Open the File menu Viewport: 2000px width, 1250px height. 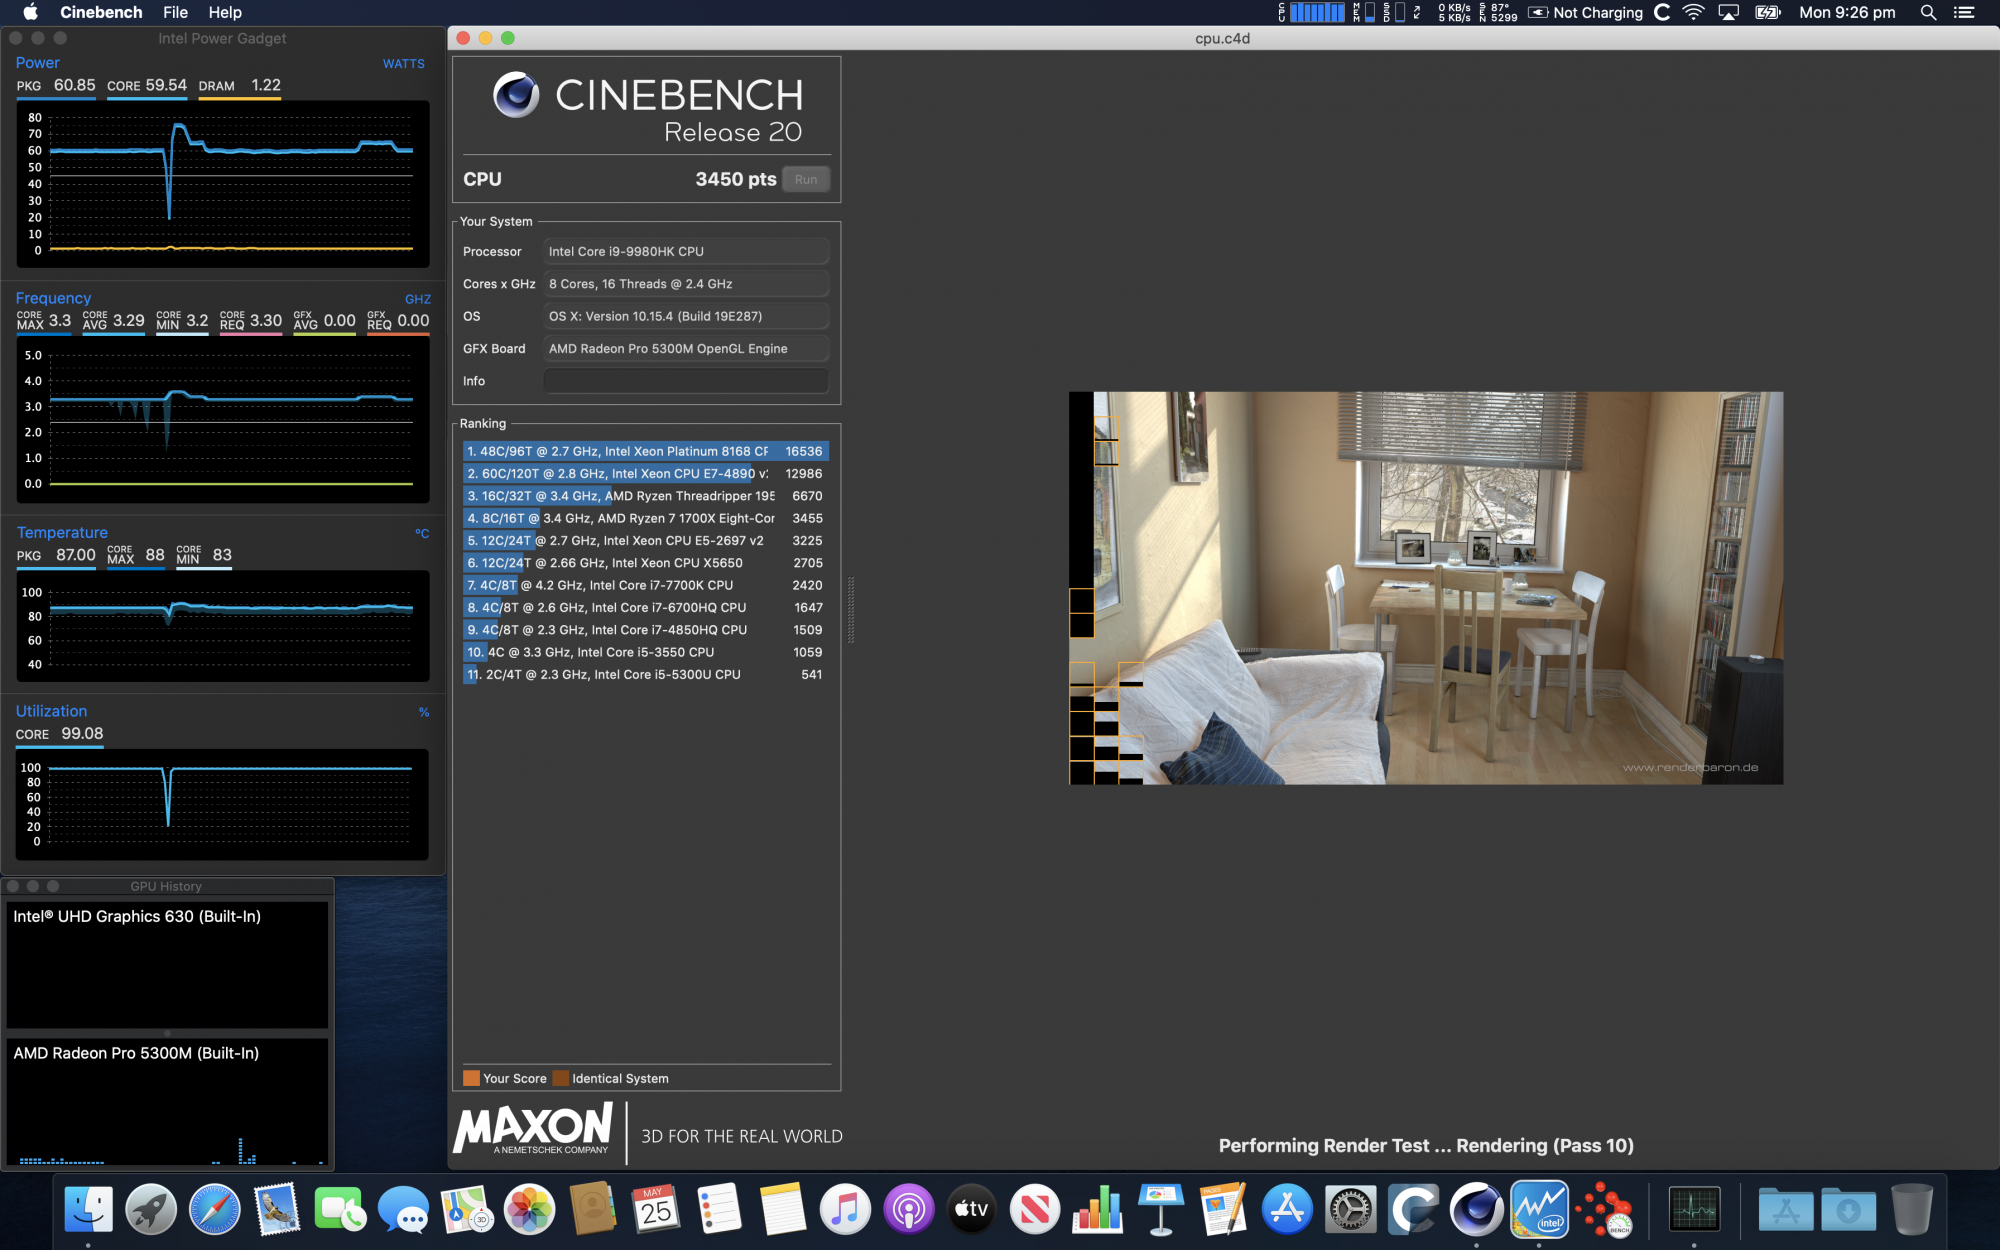(176, 12)
